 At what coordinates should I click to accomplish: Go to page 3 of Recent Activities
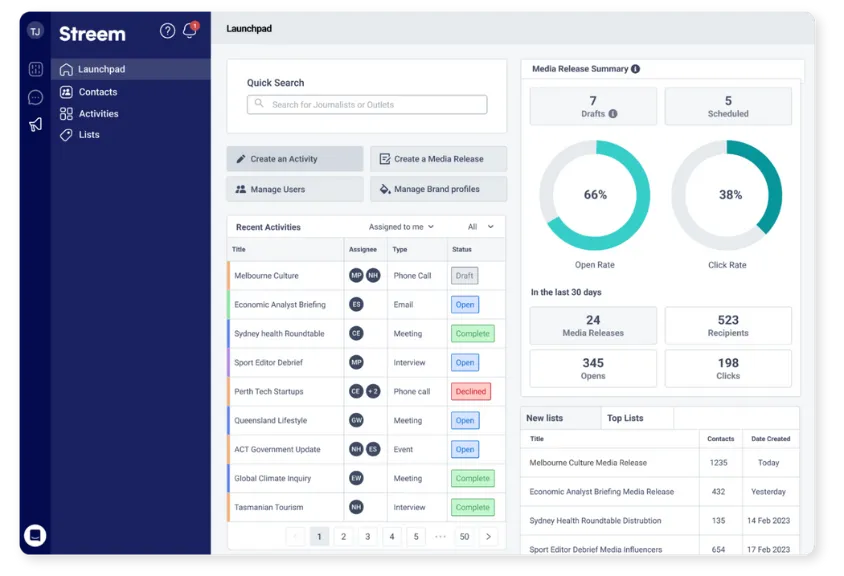(368, 537)
